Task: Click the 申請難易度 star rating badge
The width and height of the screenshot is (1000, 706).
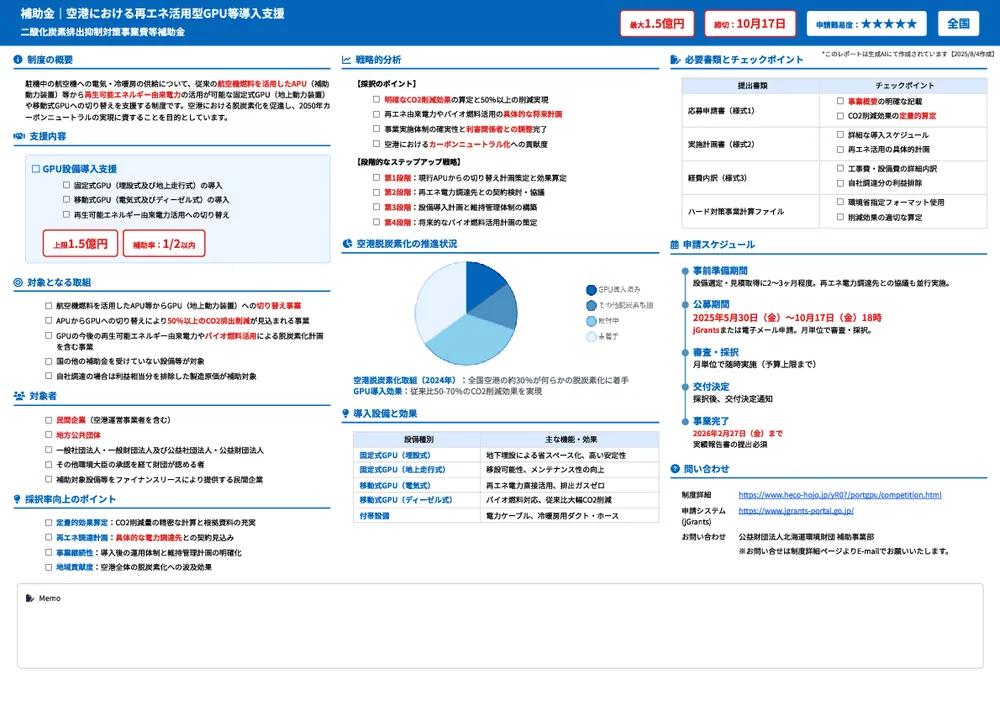Action: click(866, 24)
